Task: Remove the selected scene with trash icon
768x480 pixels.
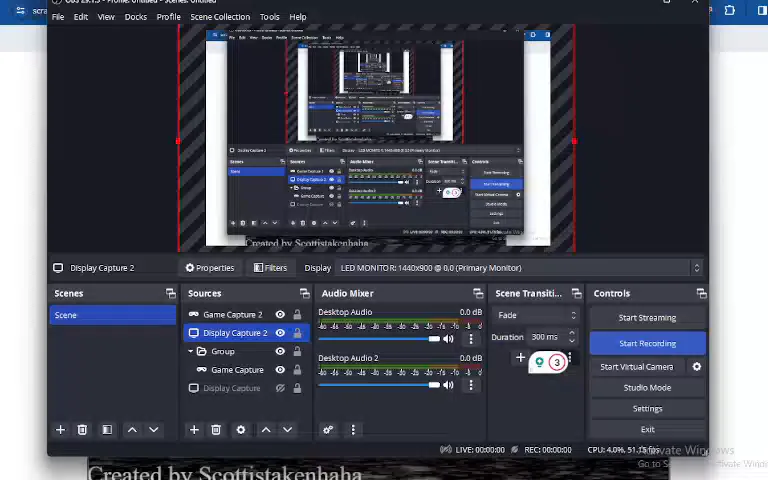Action: 82,430
